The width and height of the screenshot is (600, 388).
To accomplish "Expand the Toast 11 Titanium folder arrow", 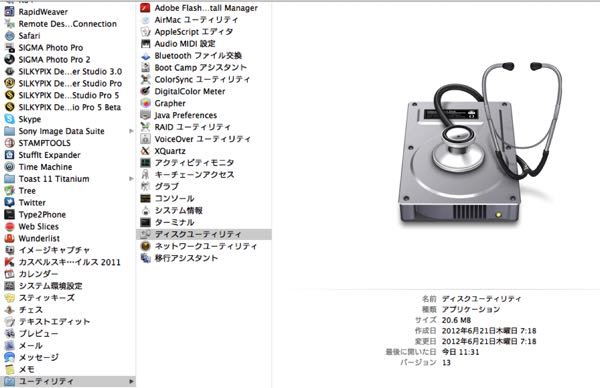I will pyautogui.click(x=131, y=179).
